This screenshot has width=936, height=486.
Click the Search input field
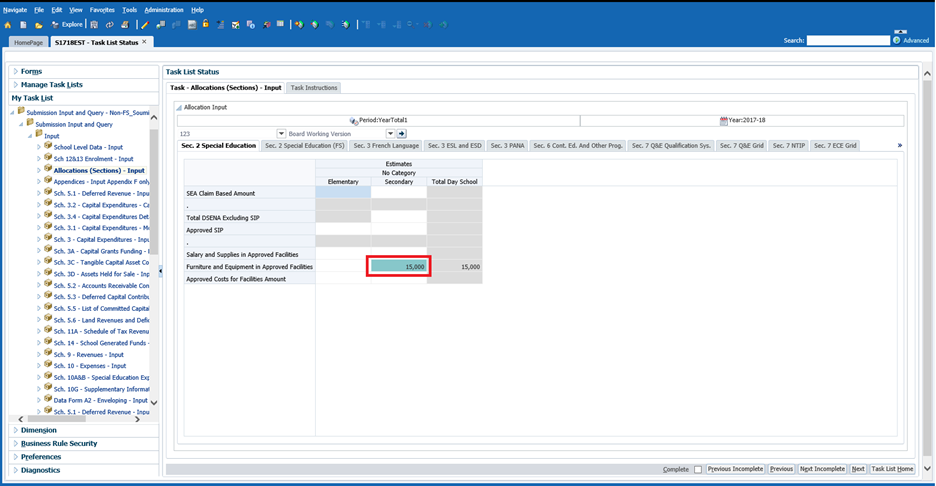point(848,41)
